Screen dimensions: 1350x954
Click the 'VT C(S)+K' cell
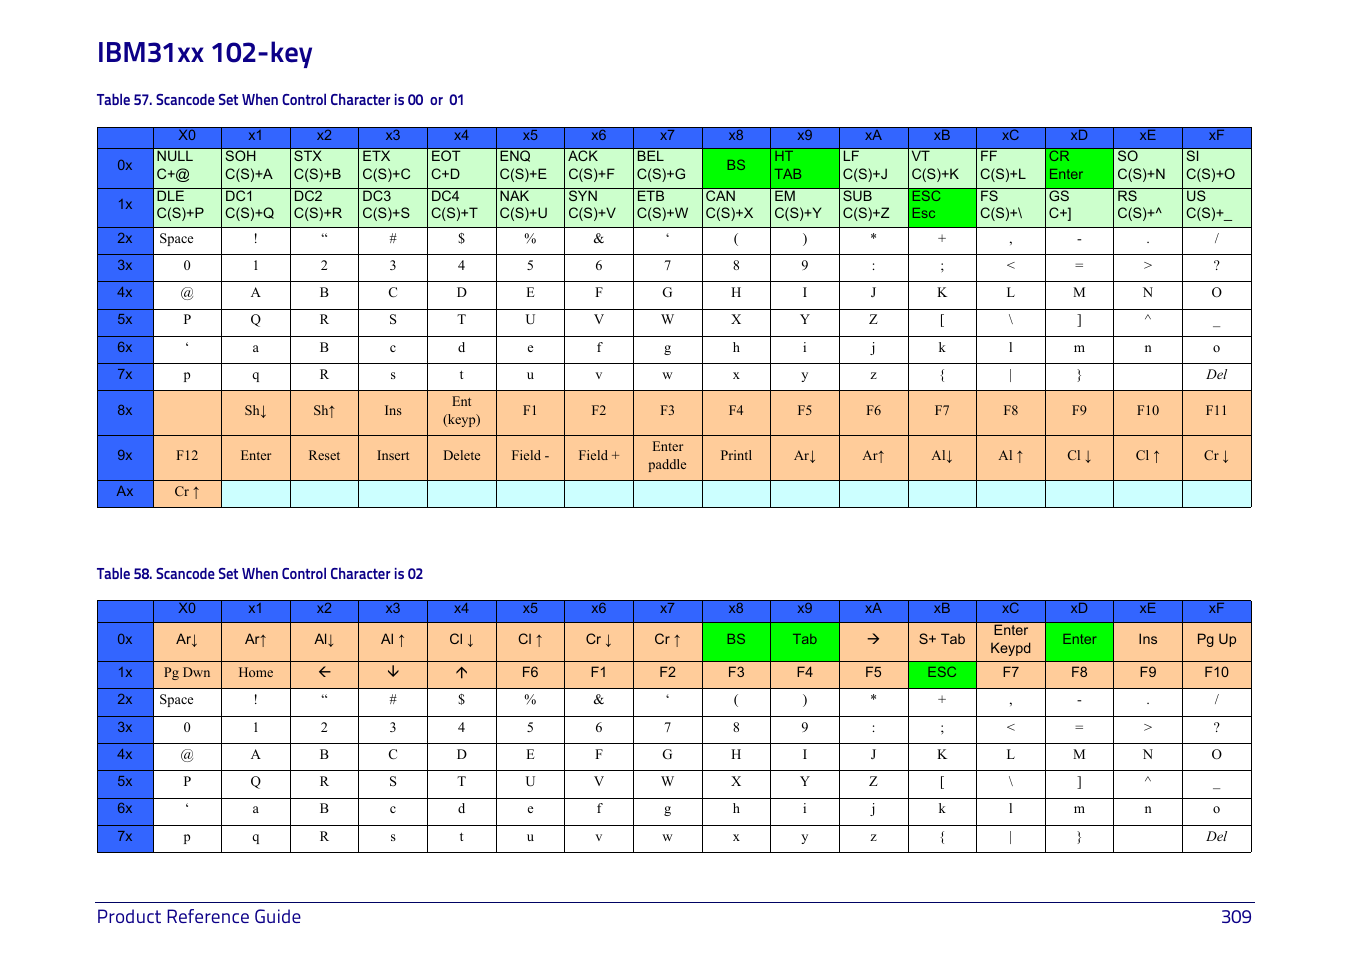pyautogui.click(x=942, y=166)
